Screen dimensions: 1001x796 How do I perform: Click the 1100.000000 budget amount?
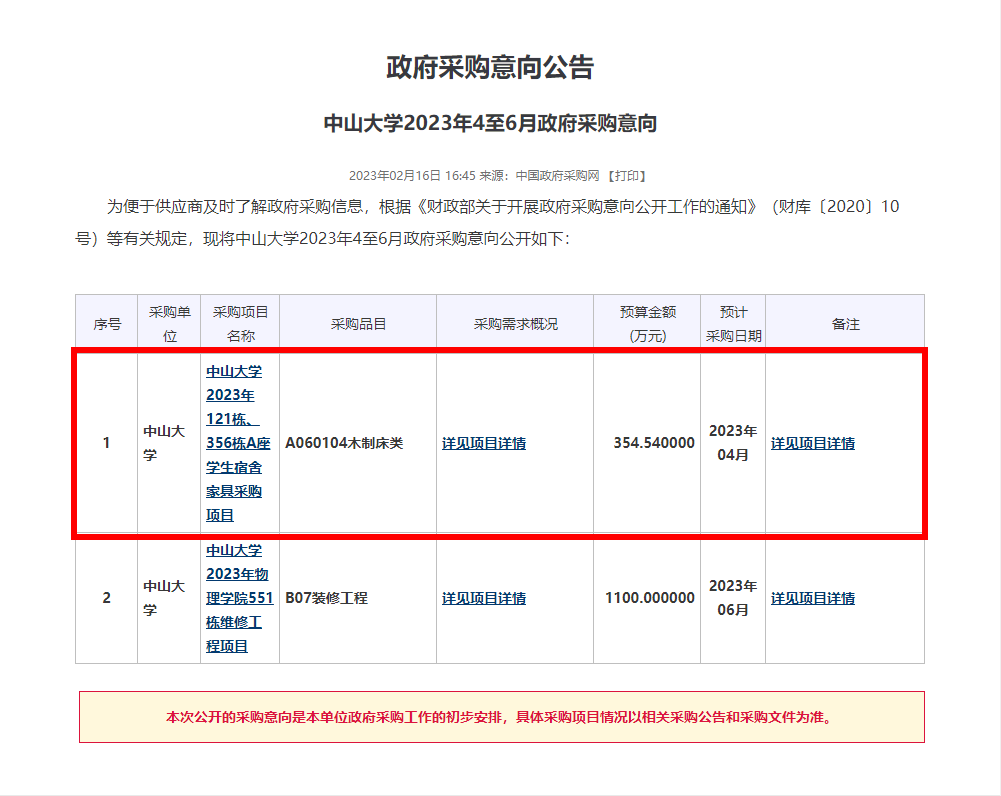650,598
